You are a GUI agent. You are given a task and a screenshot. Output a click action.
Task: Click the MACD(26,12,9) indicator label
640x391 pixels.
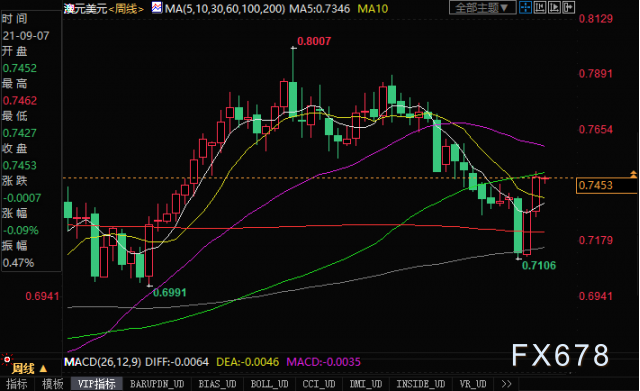click(103, 362)
